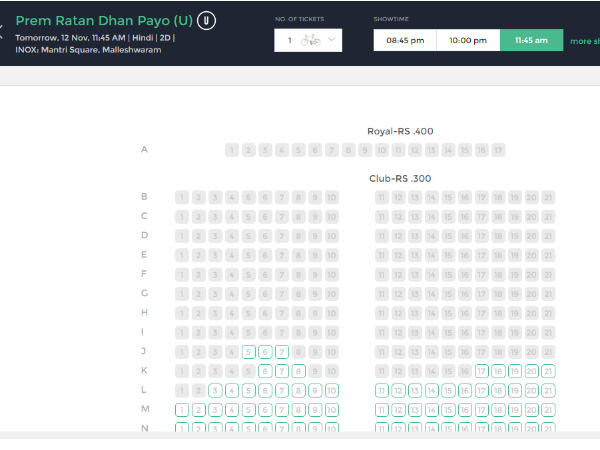Choose seat 11 in row L
Viewport: 600px width, 450px height.
pos(381,390)
